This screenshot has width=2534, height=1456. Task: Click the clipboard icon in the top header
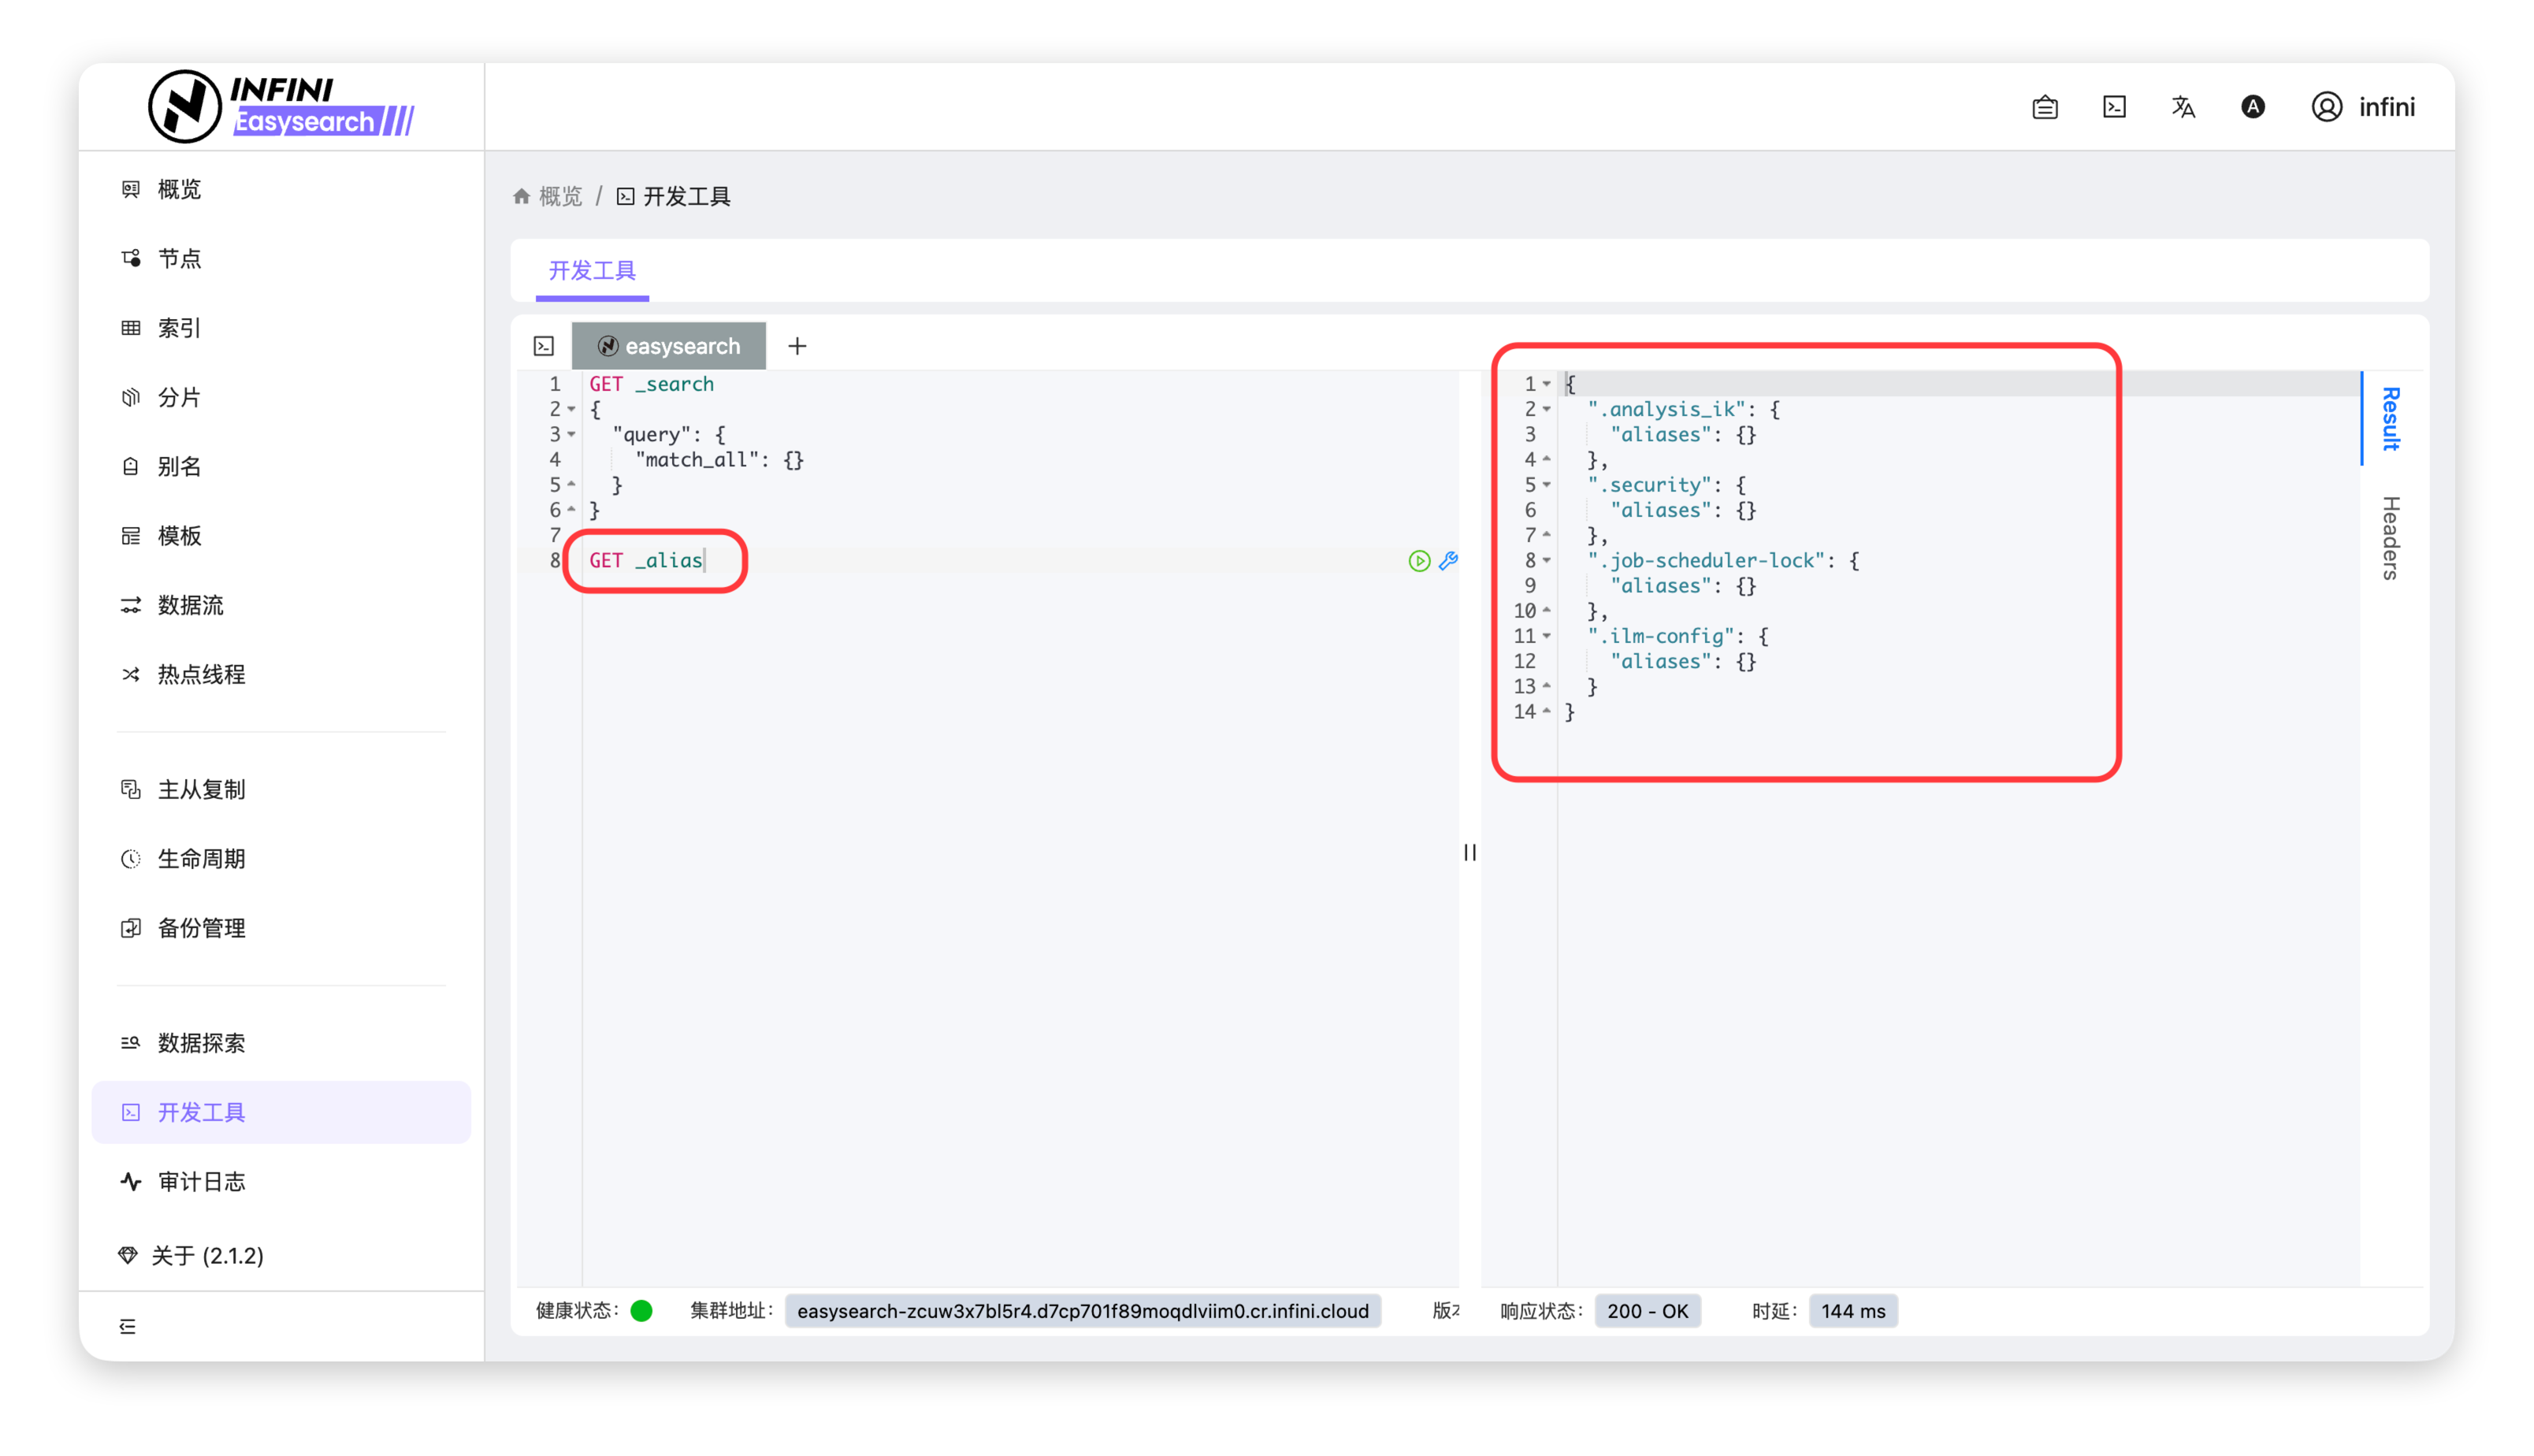pos(2045,107)
